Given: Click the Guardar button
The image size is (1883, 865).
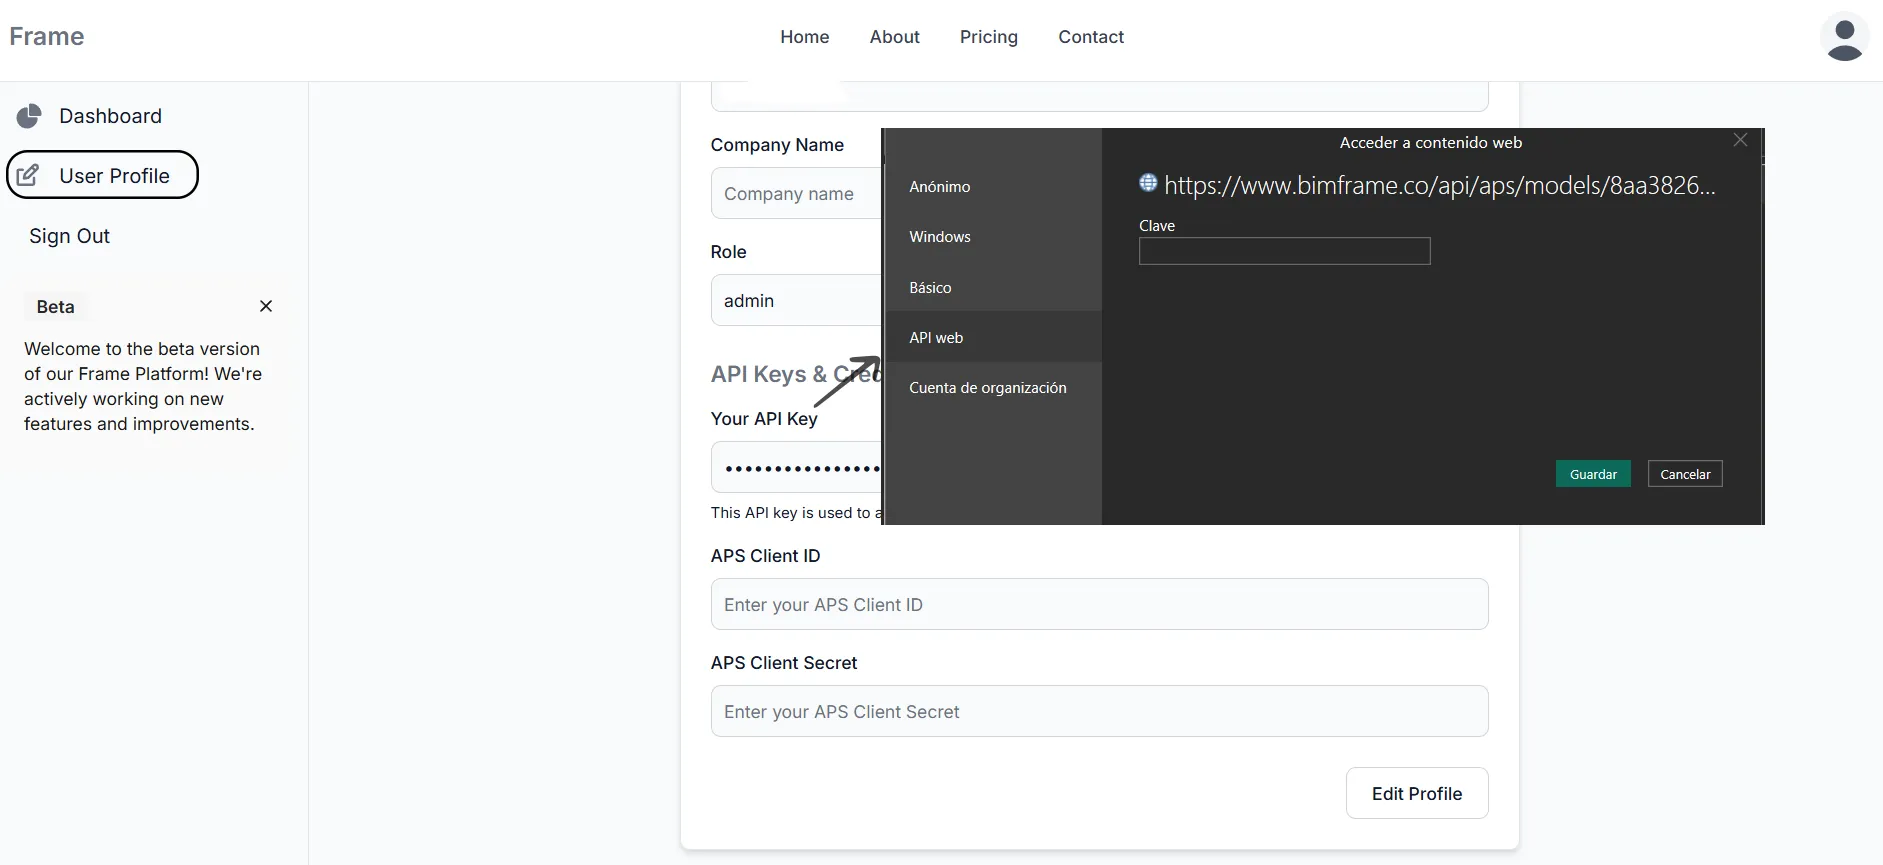Looking at the screenshot, I should (1593, 474).
